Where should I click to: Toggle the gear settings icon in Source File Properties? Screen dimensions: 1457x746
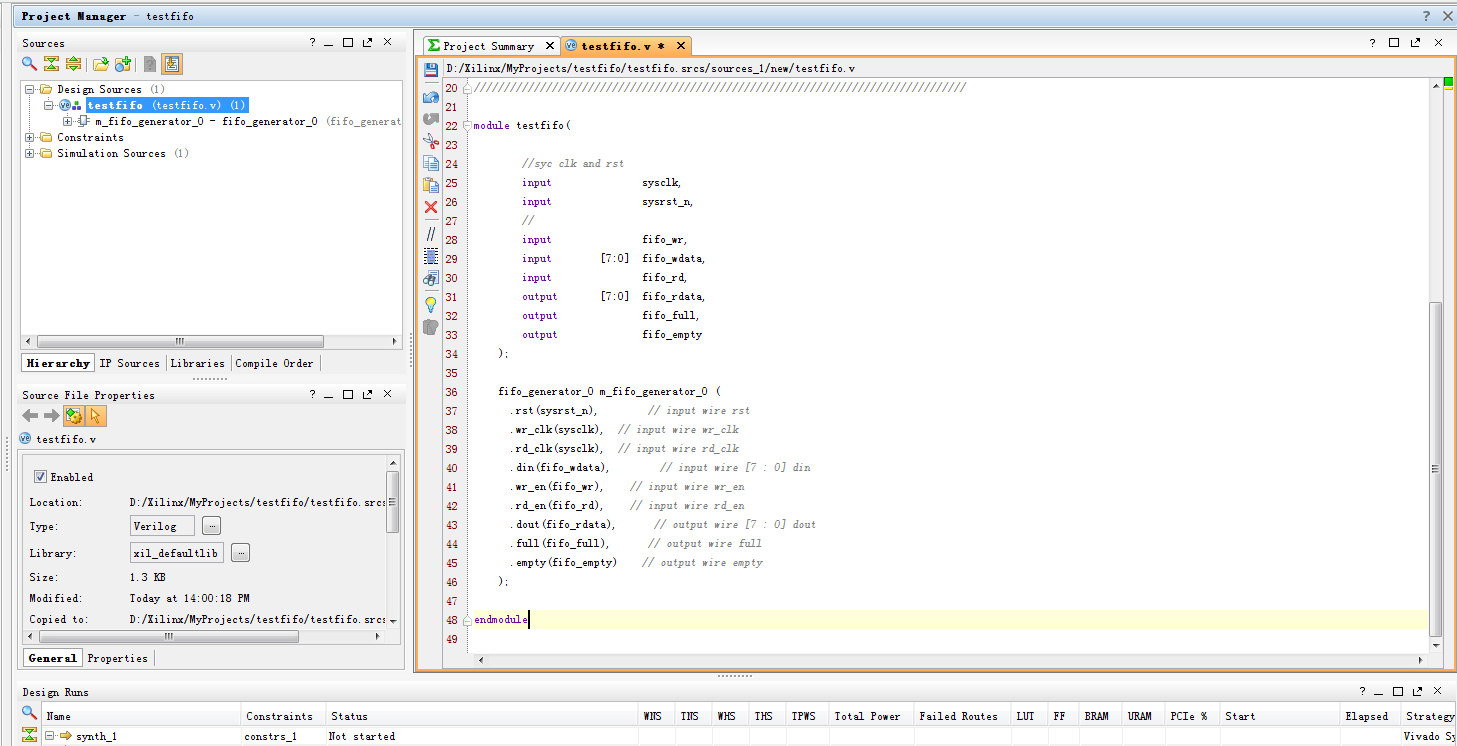74,416
